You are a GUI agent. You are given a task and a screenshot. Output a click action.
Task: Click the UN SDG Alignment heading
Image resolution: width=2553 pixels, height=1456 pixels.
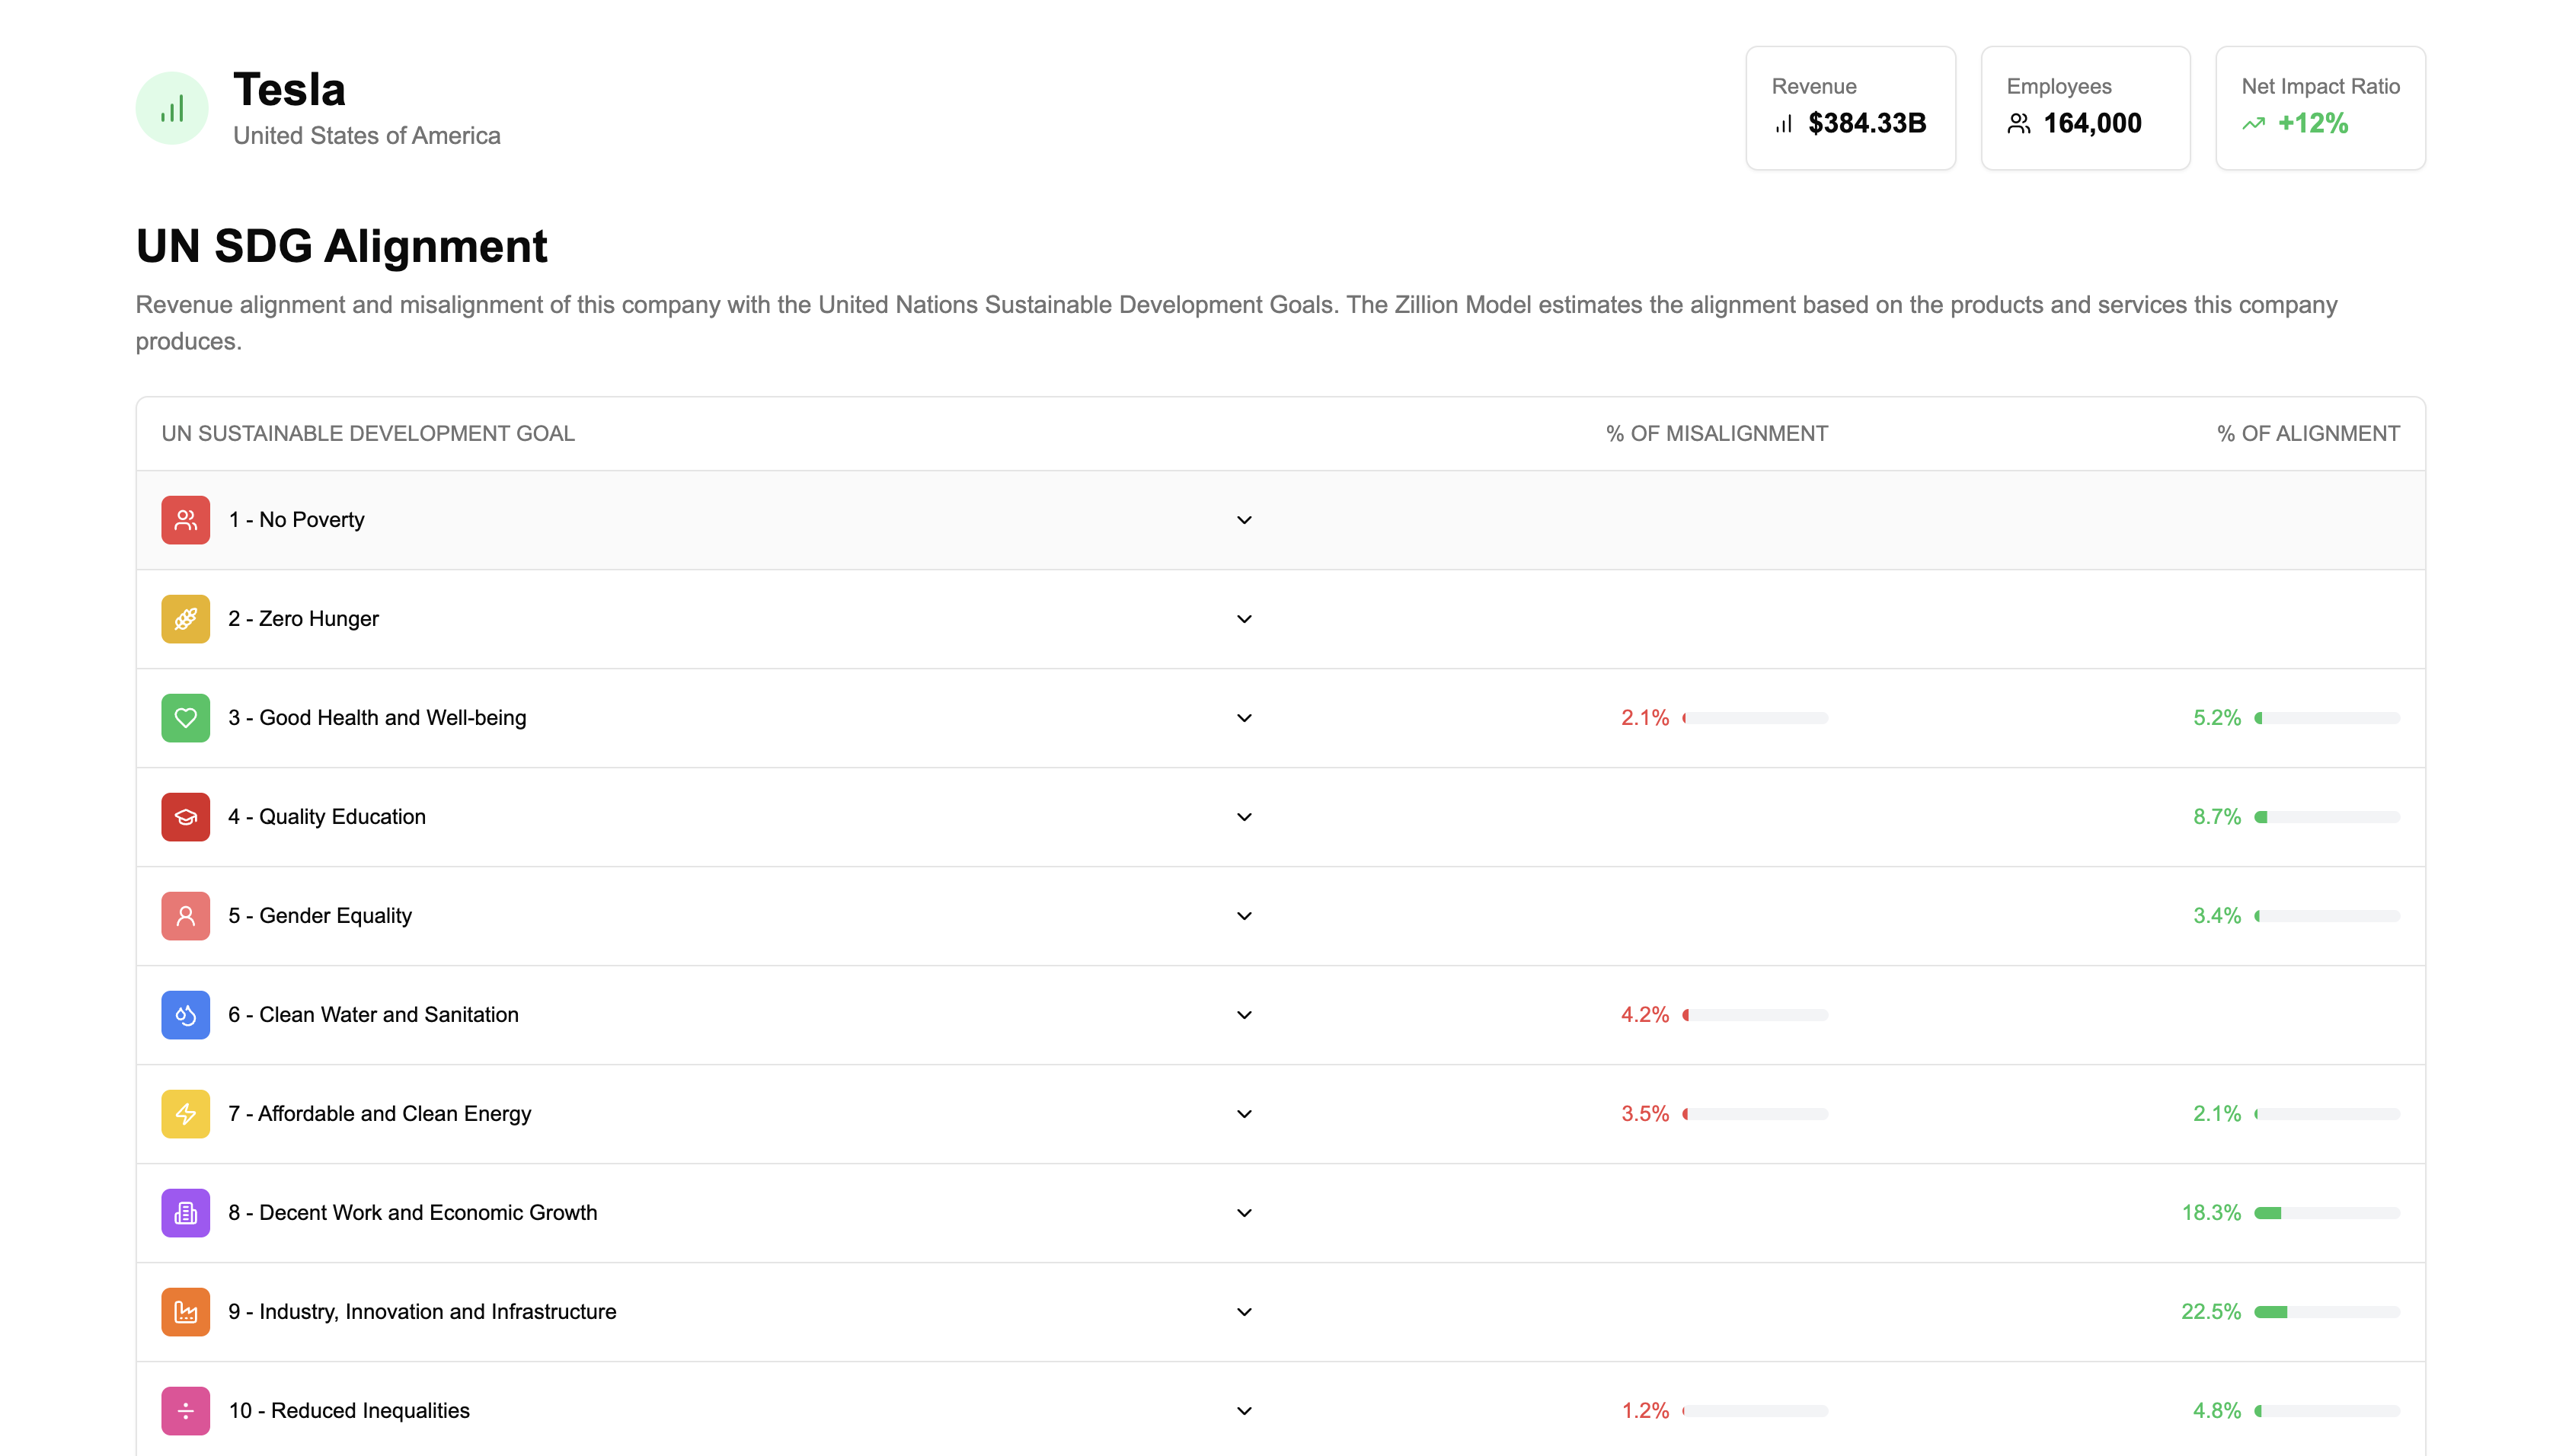342,246
